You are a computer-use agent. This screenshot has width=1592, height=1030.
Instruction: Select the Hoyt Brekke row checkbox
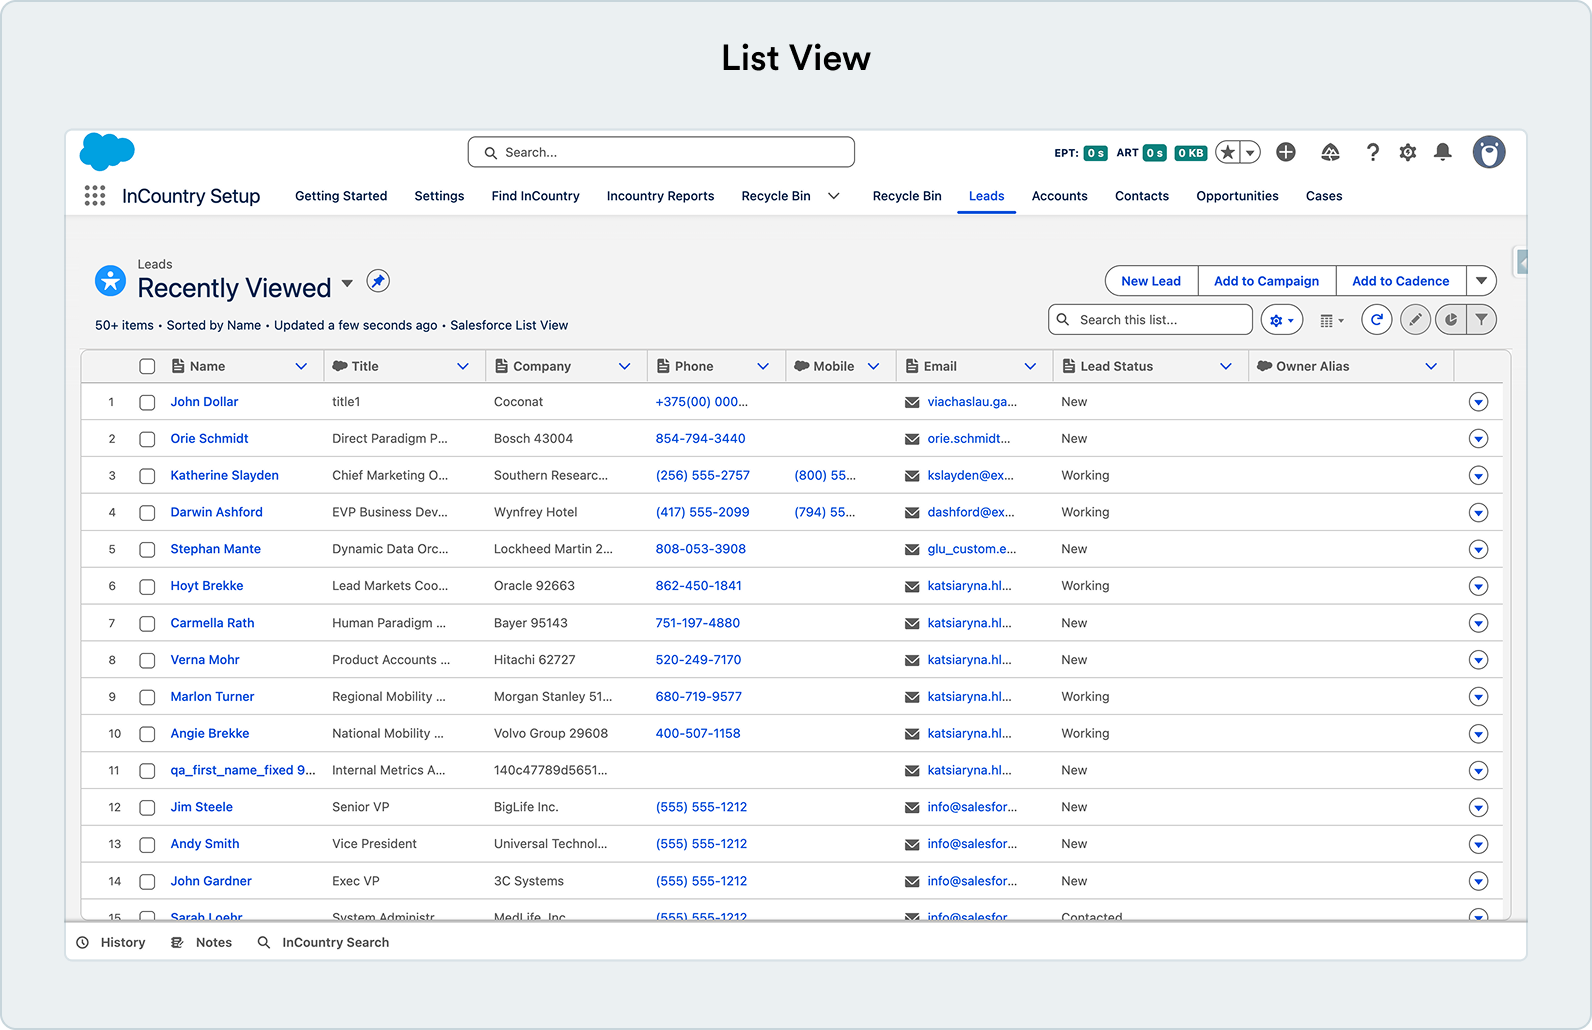pyautogui.click(x=147, y=587)
